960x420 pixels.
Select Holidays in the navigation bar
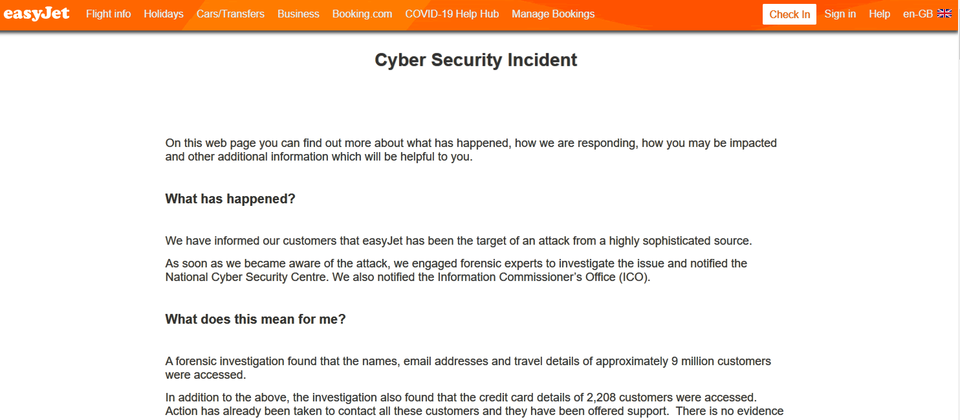click(163, 14)
